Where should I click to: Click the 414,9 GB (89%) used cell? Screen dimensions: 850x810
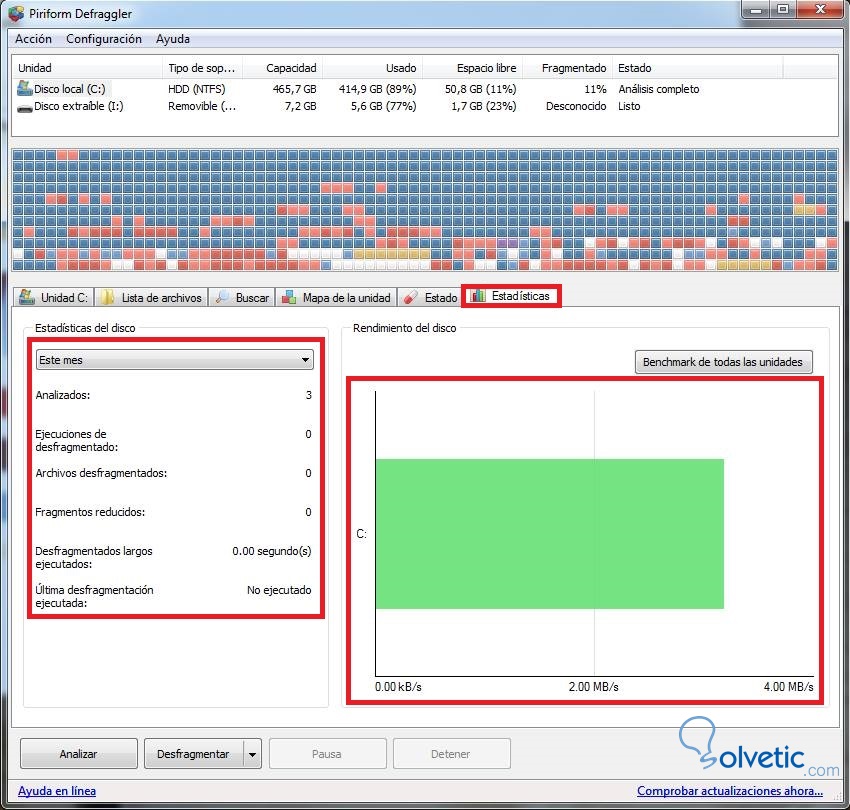[377, 89]
